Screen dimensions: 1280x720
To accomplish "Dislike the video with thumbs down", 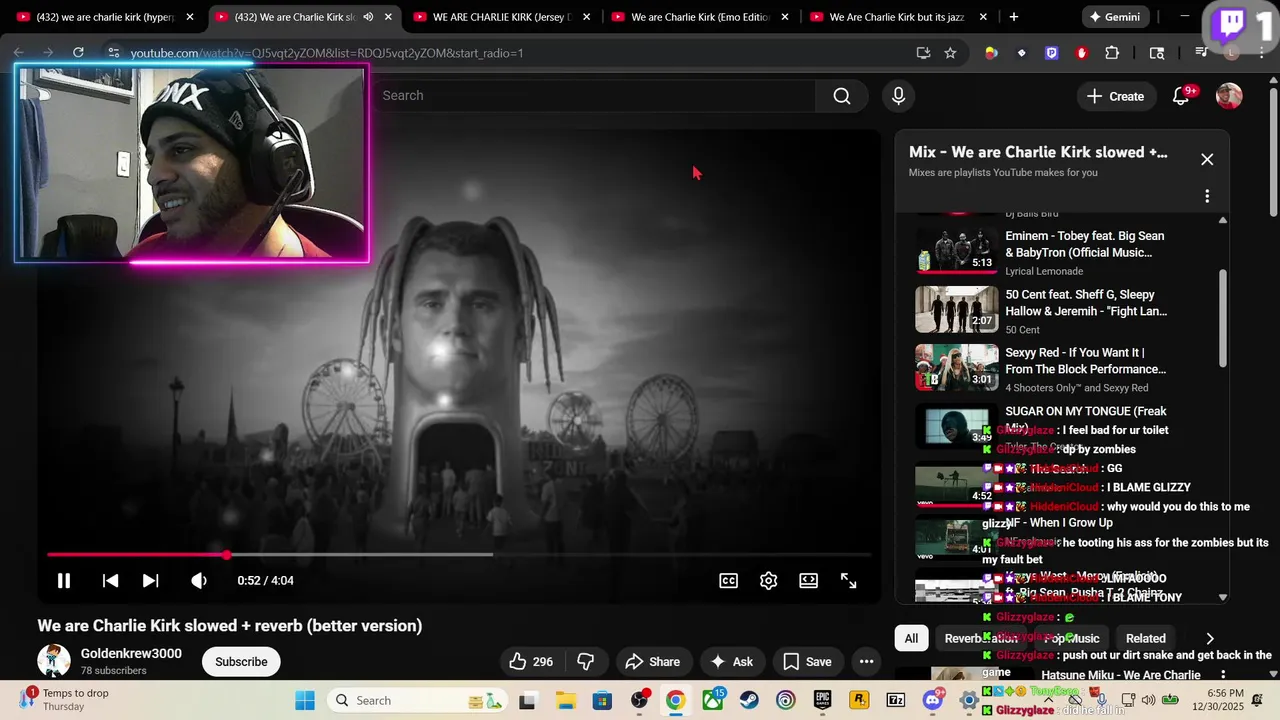I will (586, 661).
